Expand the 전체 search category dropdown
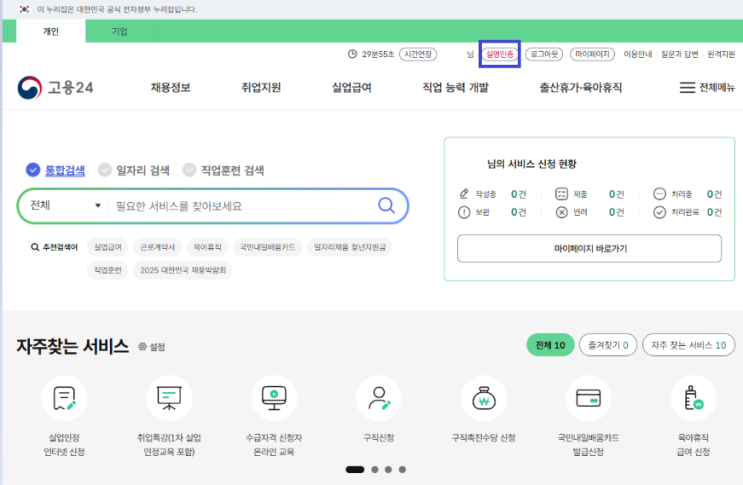743x485 pixels. tap(65, 206)
